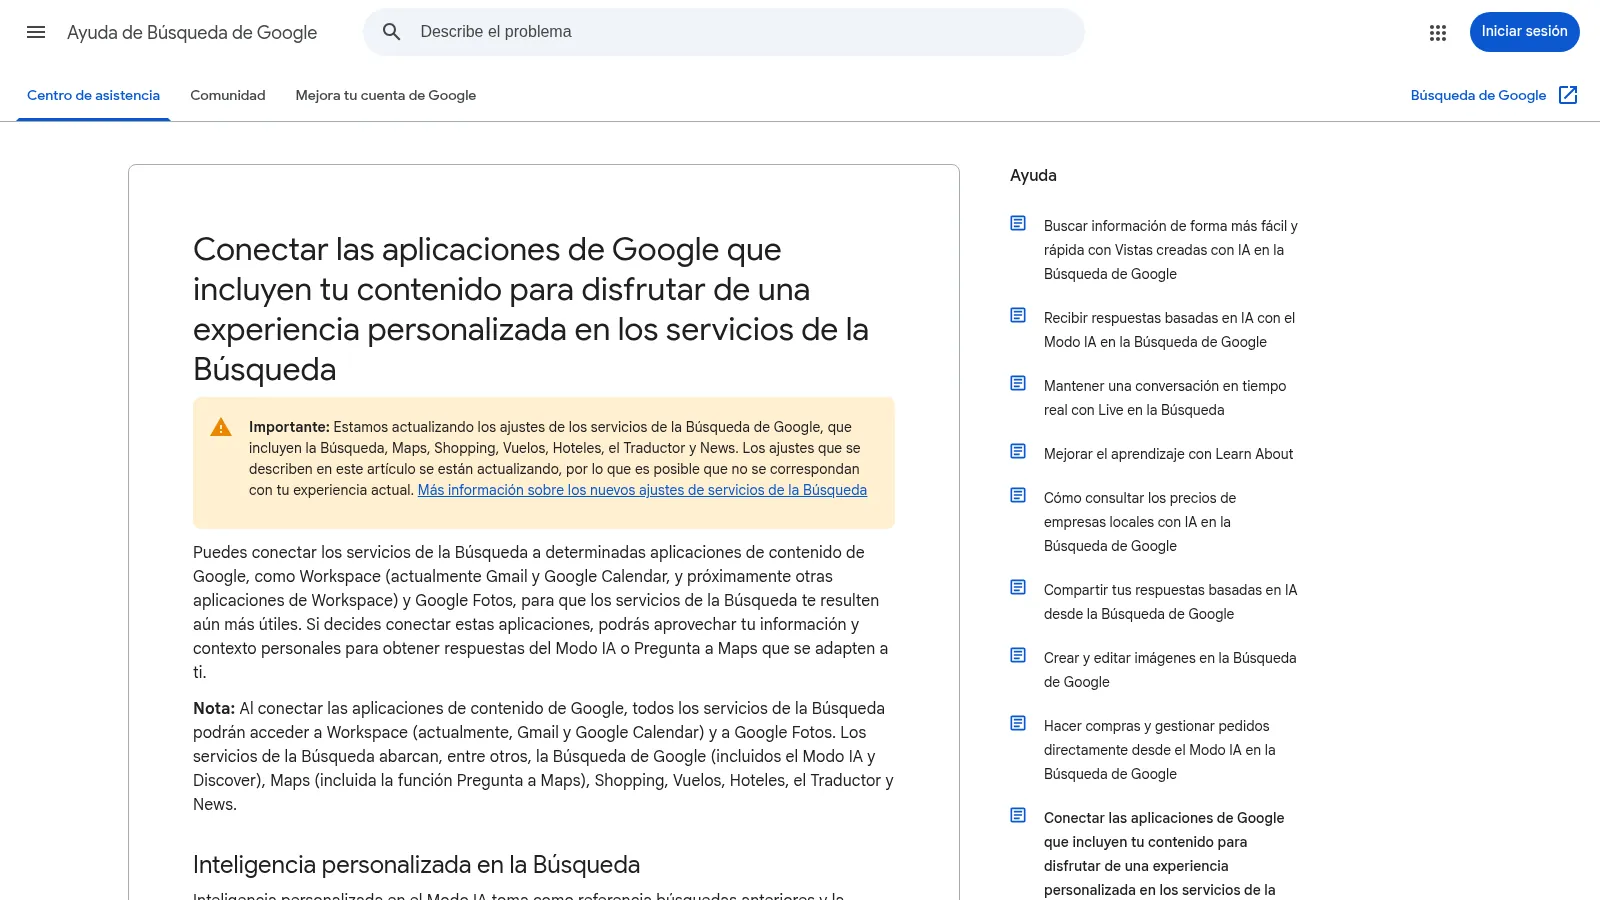Click the search magnifier icon
This screenshot has width=1600, height=900.
(392, 32)
